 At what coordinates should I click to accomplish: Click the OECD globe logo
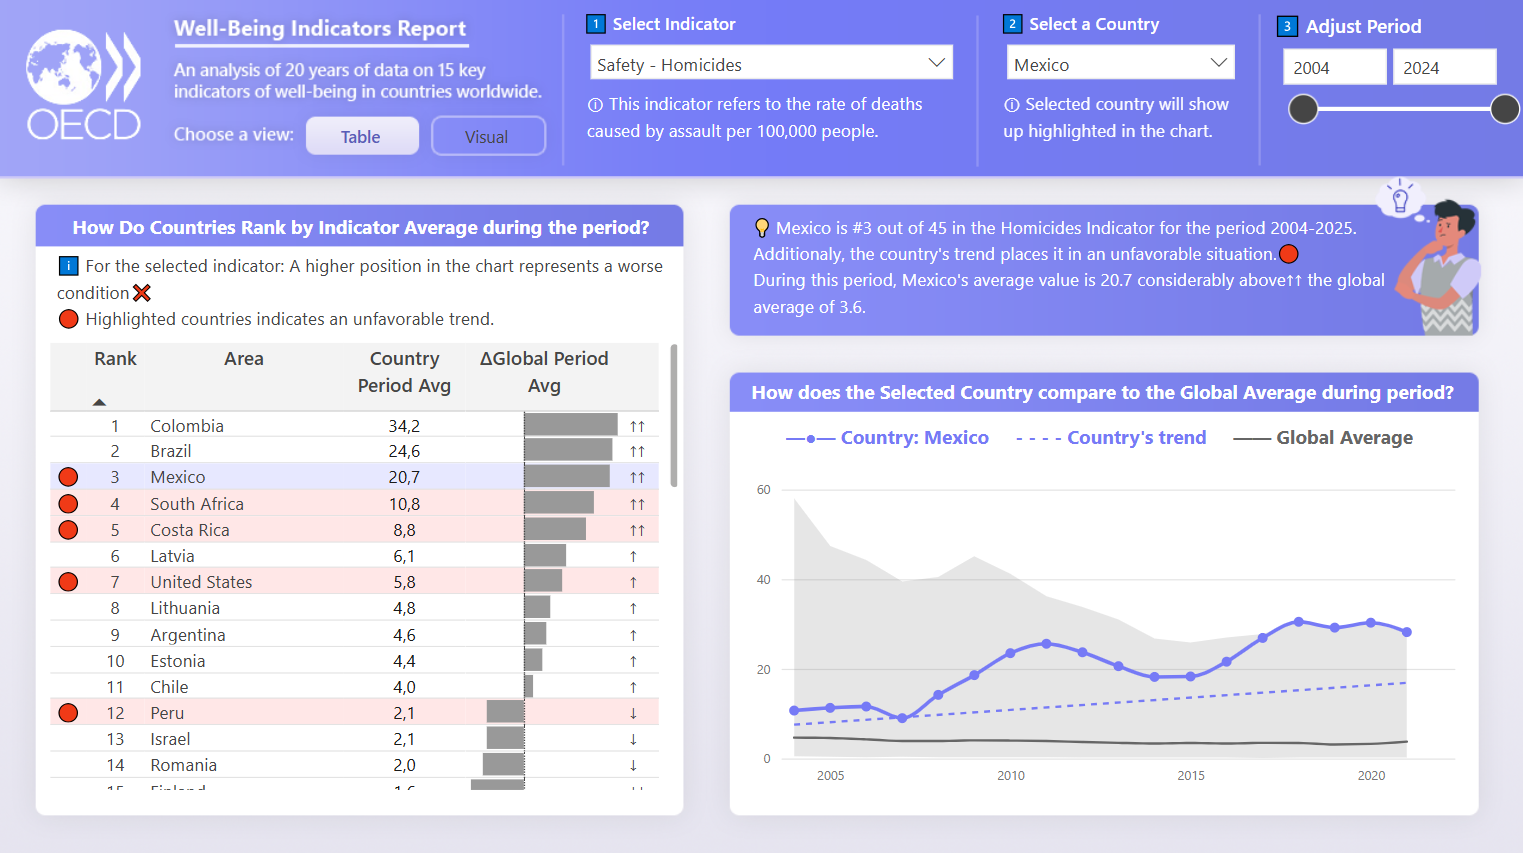[x=83, y=86]
